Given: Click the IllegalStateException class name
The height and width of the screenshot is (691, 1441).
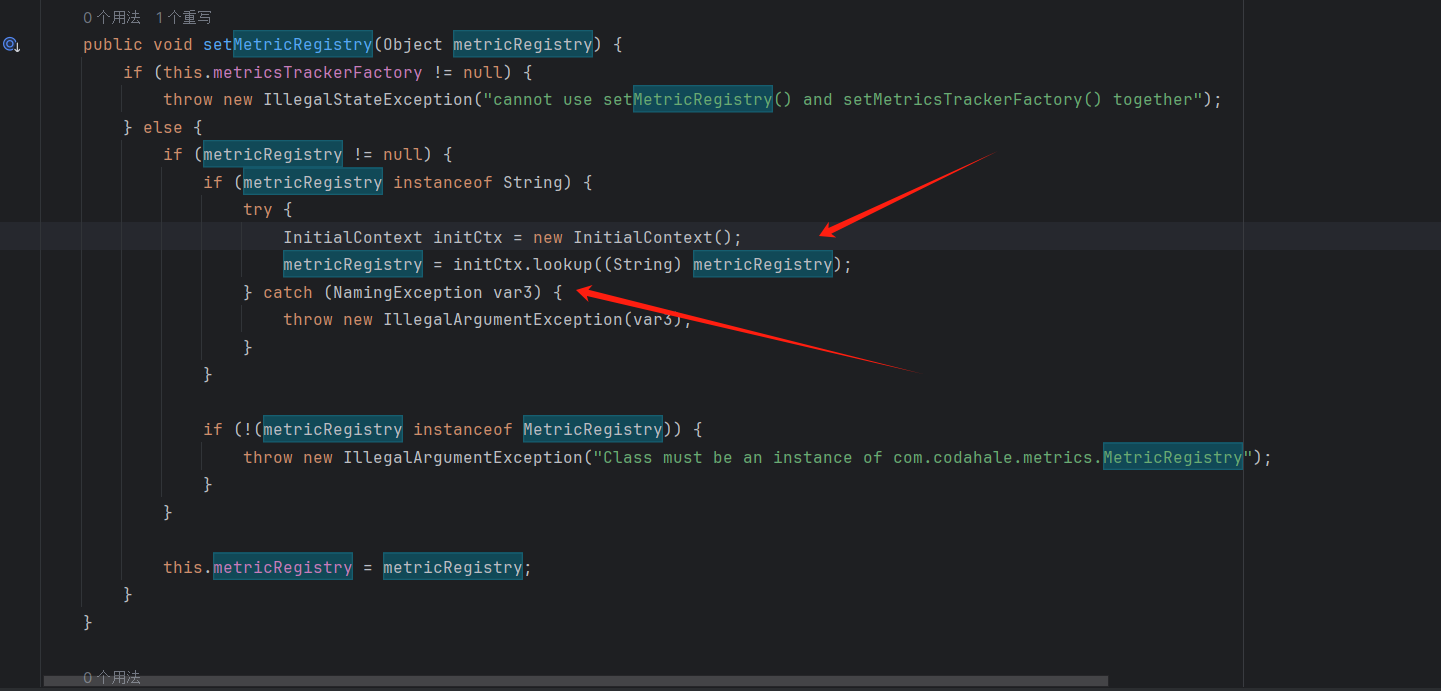Looking at the screenshot, I should pyautogui.click(x=367, y=100).
